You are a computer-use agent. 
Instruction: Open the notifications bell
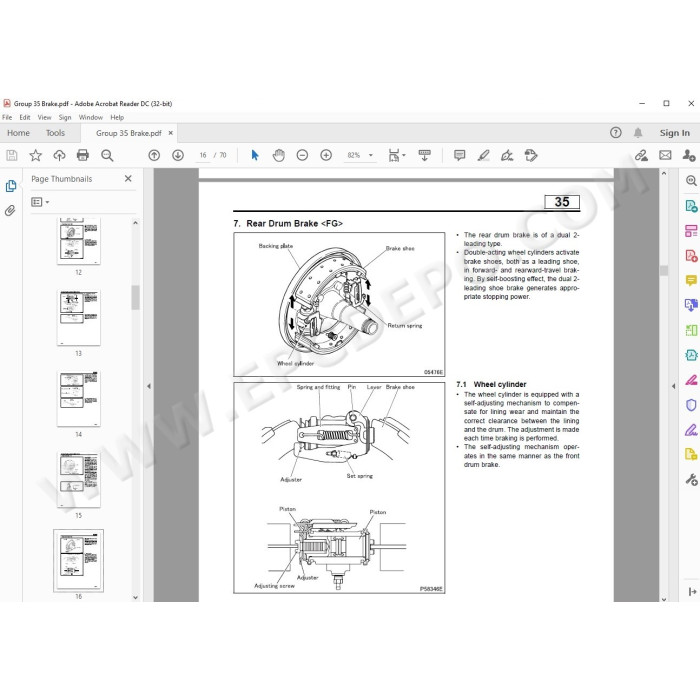point(638,133)
